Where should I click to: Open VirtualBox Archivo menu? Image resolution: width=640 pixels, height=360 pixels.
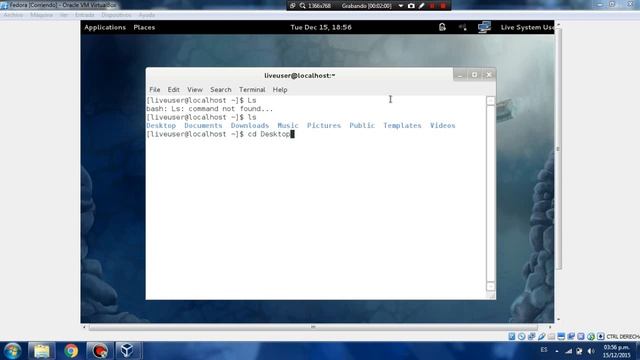pos(13,15)
